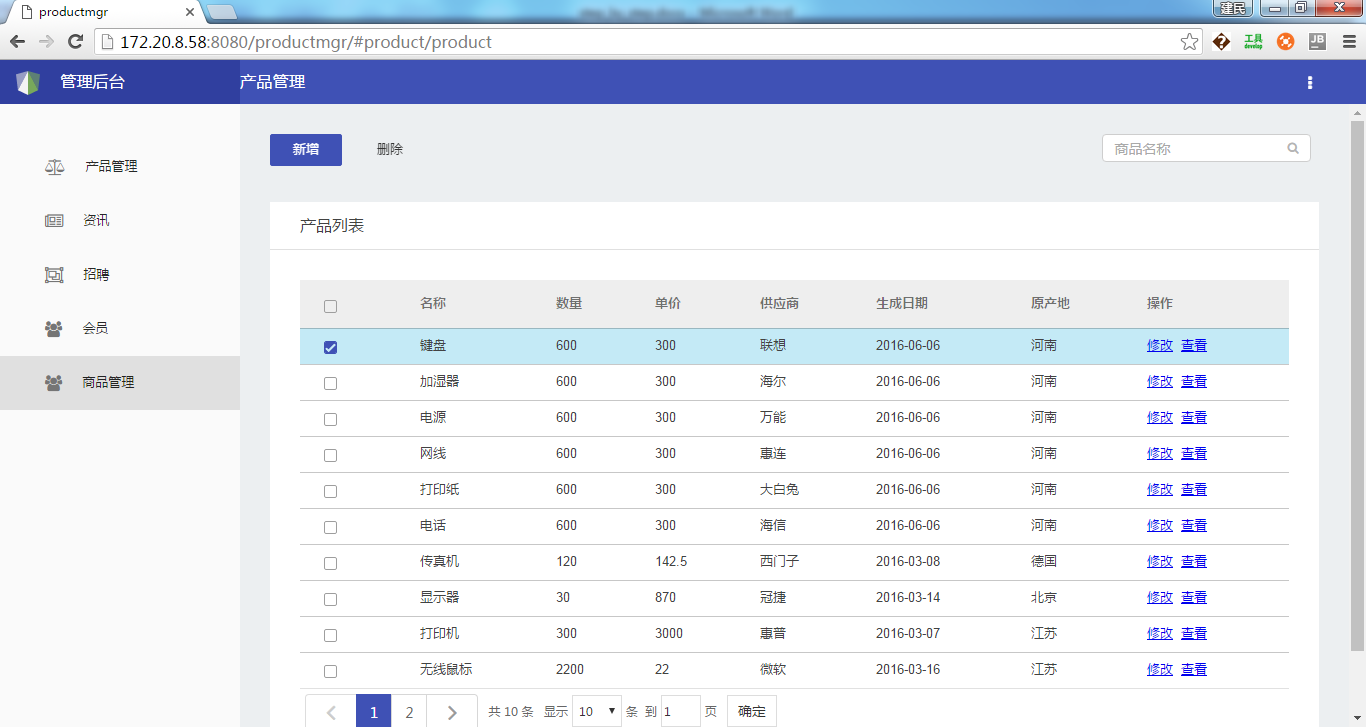The width and height of the screenshot is (1366, 727).
Task: Go to next page using right chevron
Action: click(x=452, y=712)
